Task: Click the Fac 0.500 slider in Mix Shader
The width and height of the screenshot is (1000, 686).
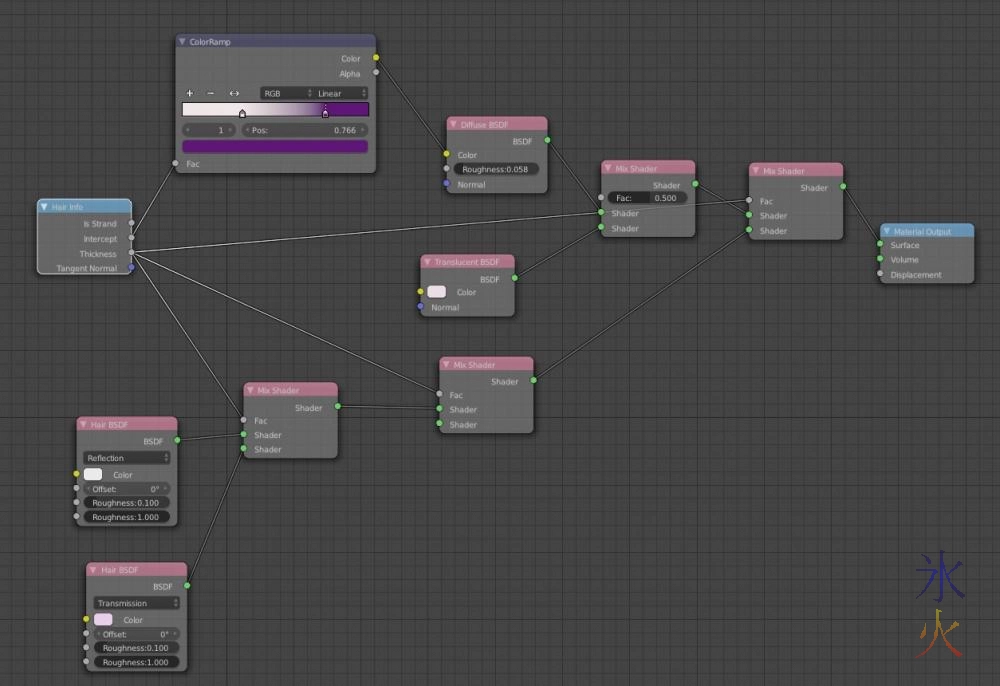Action: click(647, 198)
